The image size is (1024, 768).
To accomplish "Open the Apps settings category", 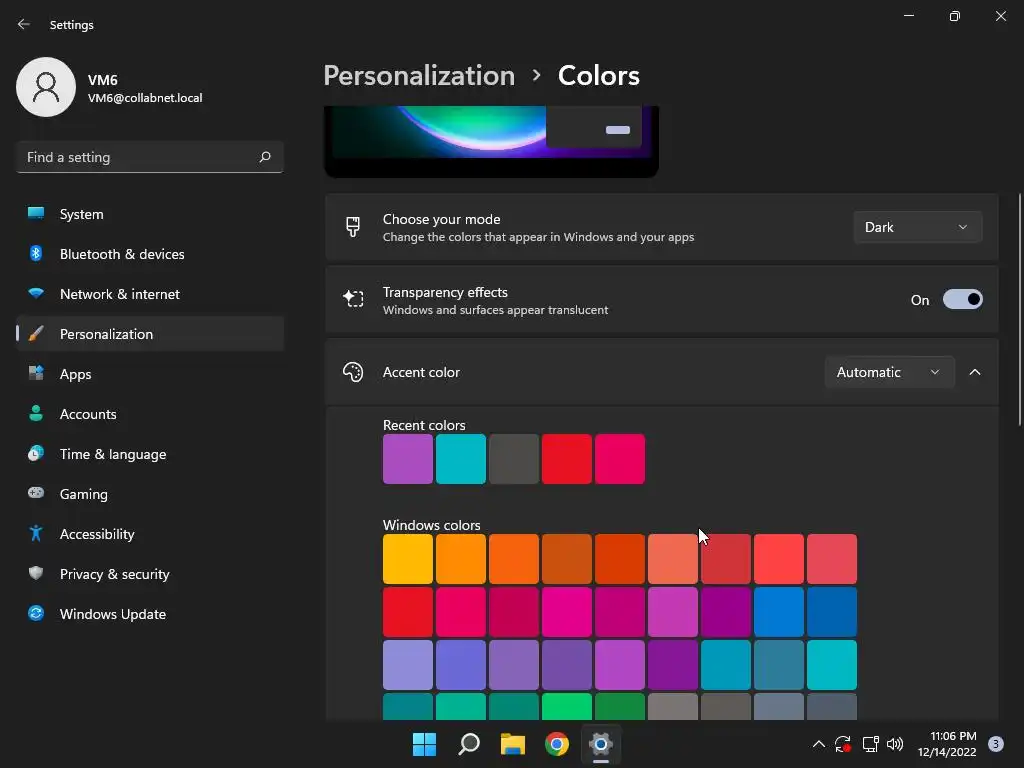I will pyautogui.click(x=150, y=374).
